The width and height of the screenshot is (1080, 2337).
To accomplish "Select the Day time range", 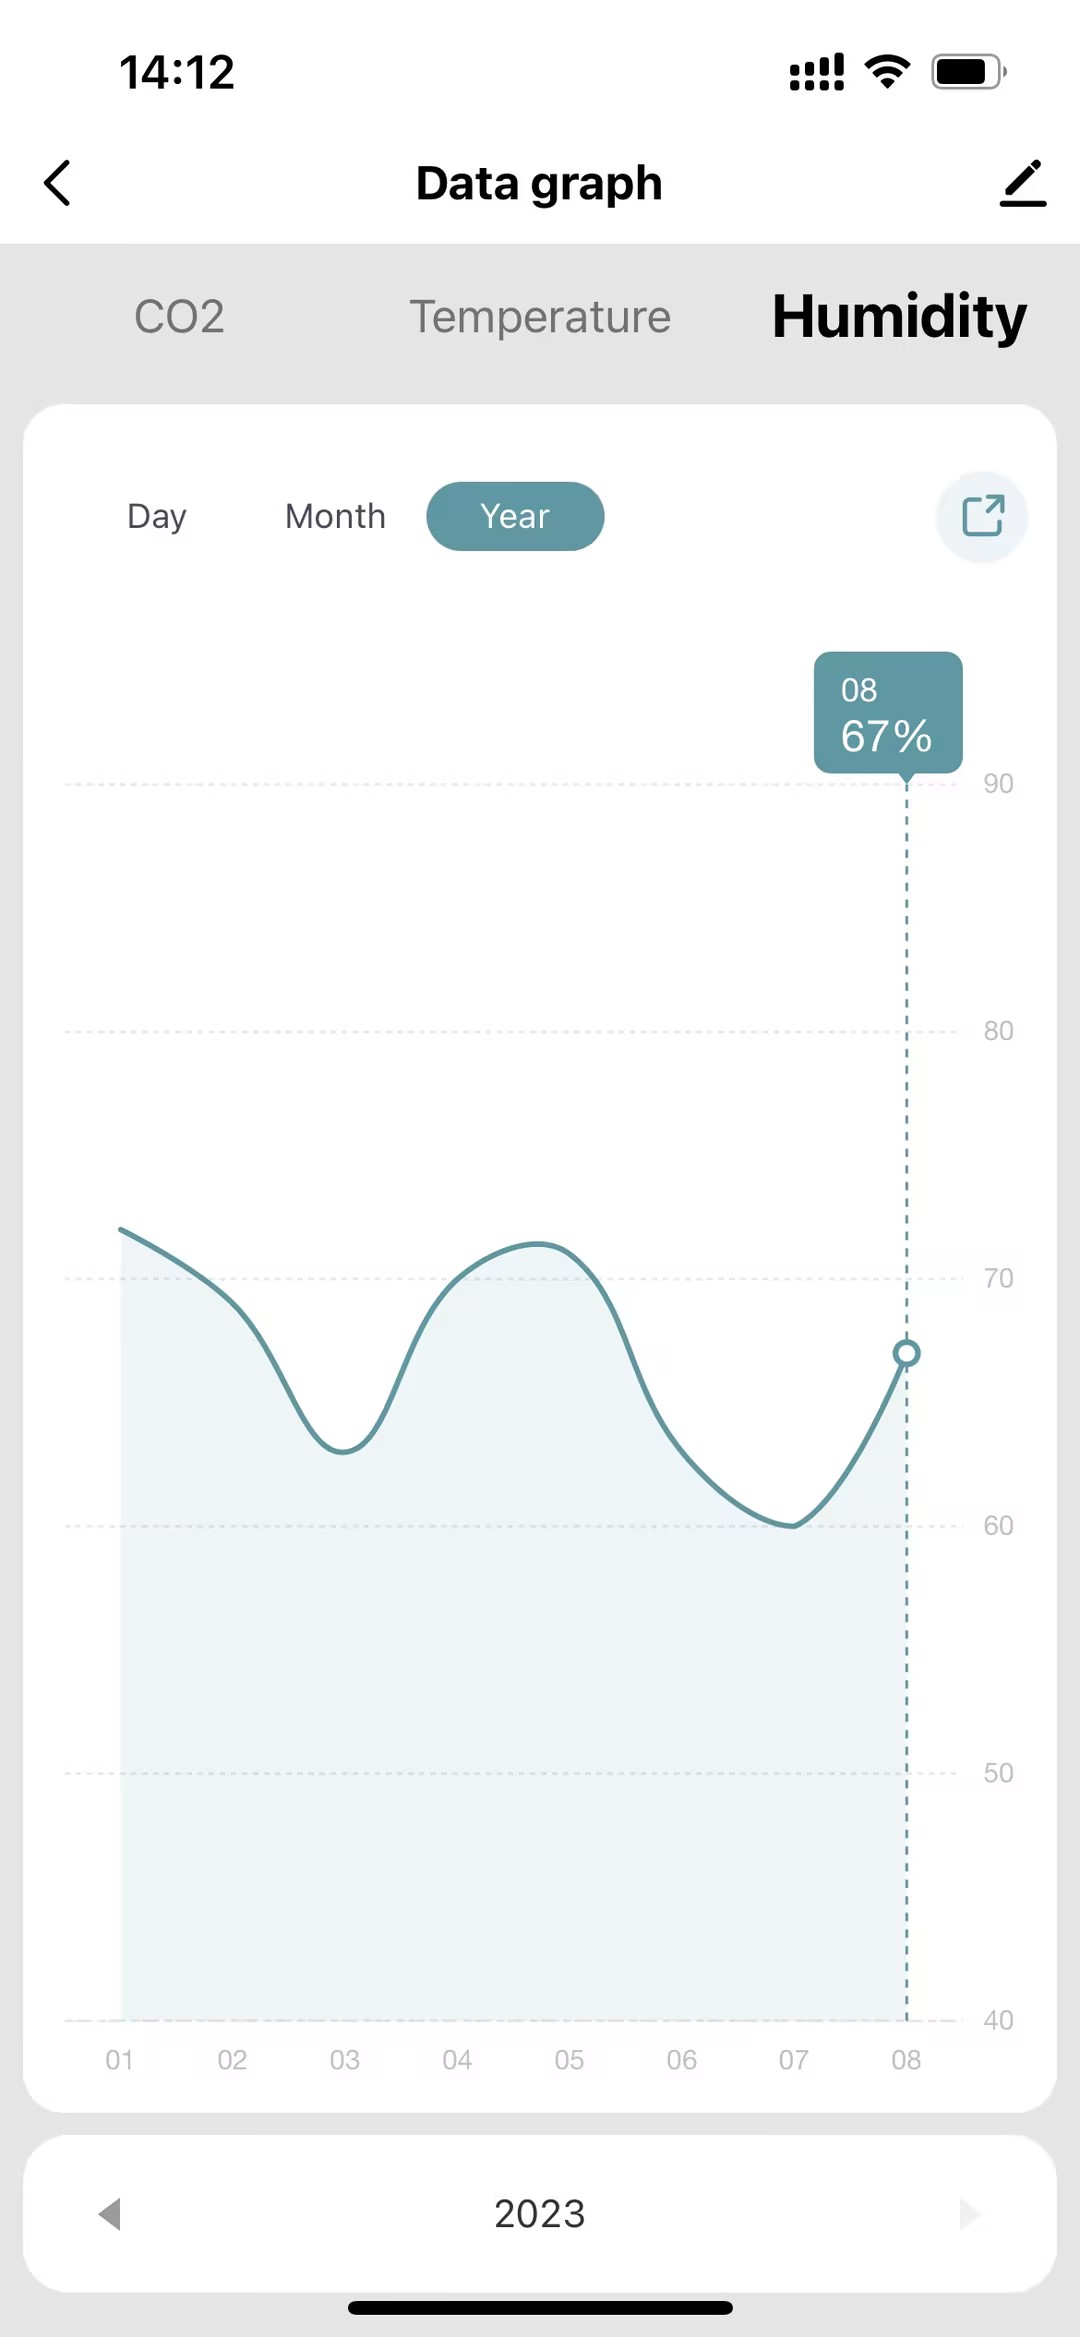I will 157,516.
